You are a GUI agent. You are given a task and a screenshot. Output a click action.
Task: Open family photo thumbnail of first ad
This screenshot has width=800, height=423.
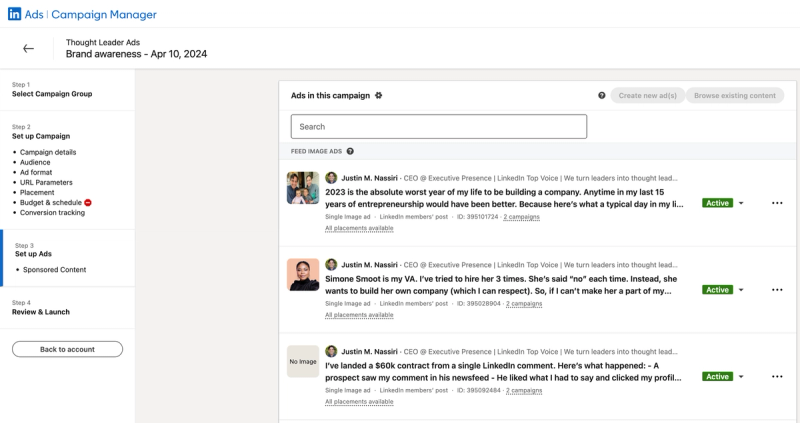[303, 188]
